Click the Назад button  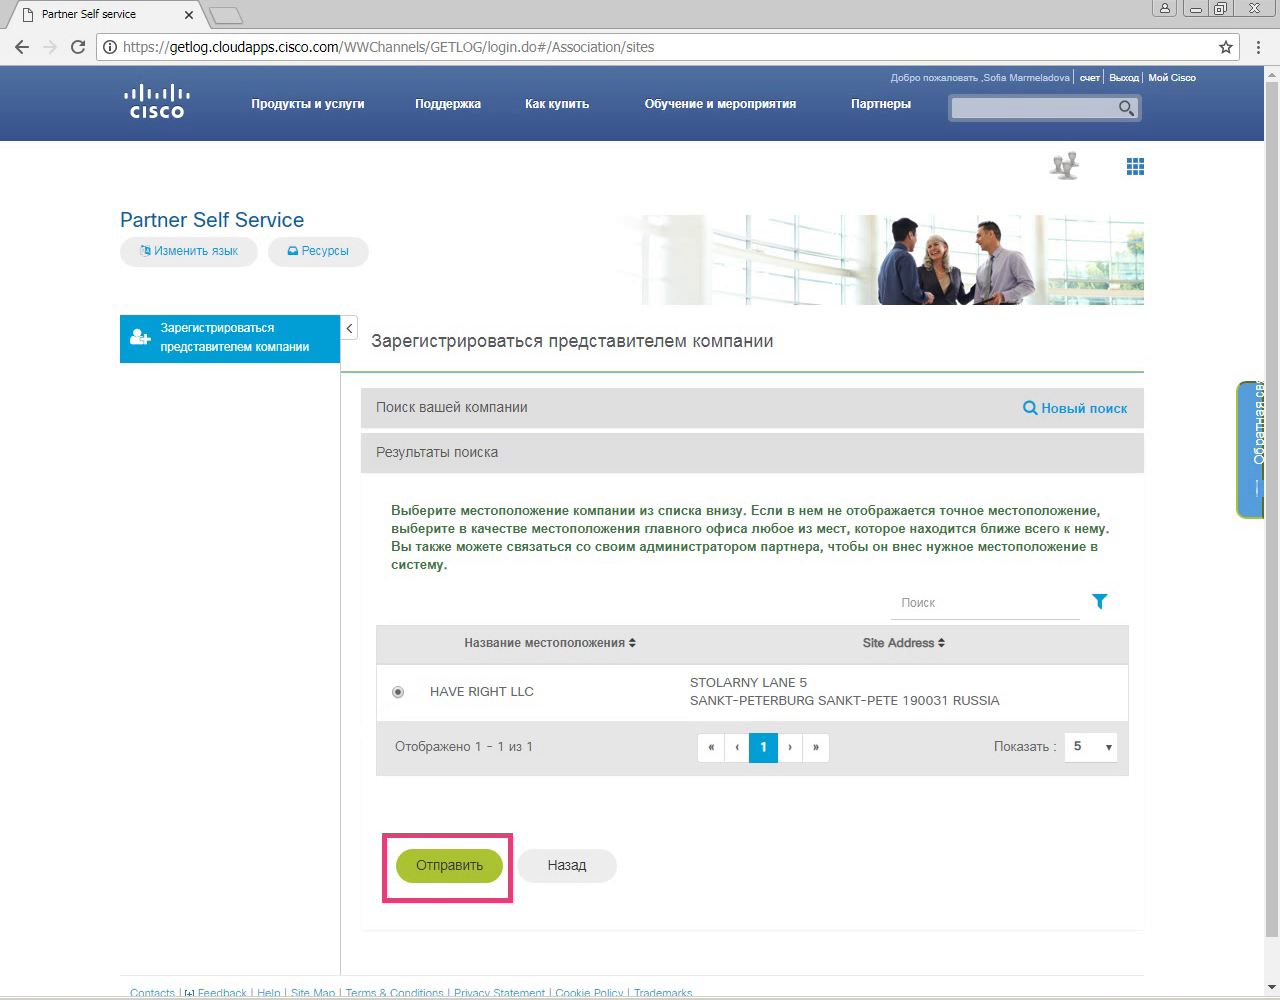567,865
